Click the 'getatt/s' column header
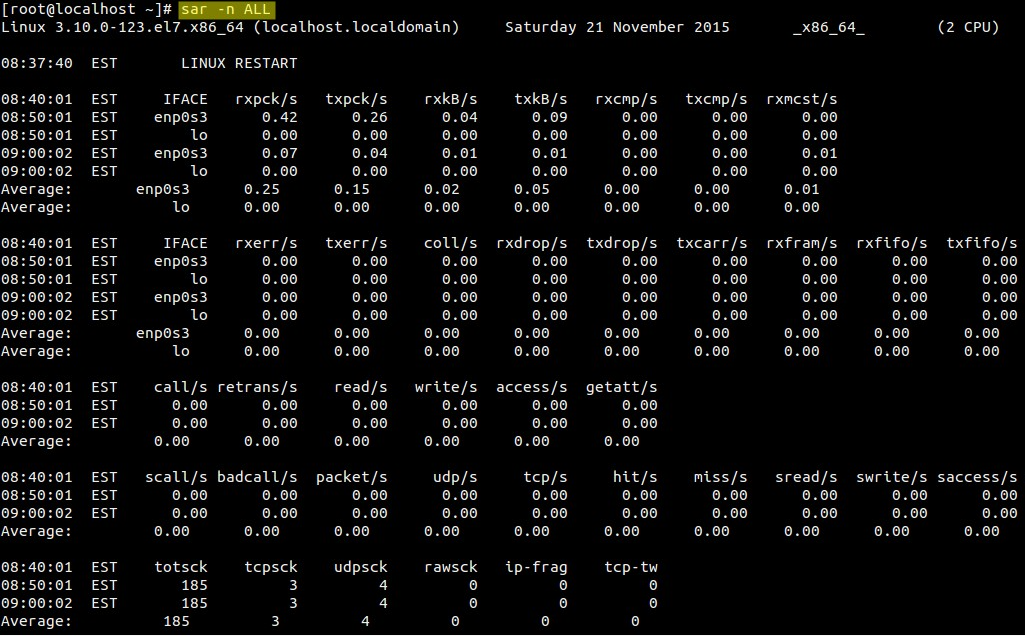 (x=622, y=387)
